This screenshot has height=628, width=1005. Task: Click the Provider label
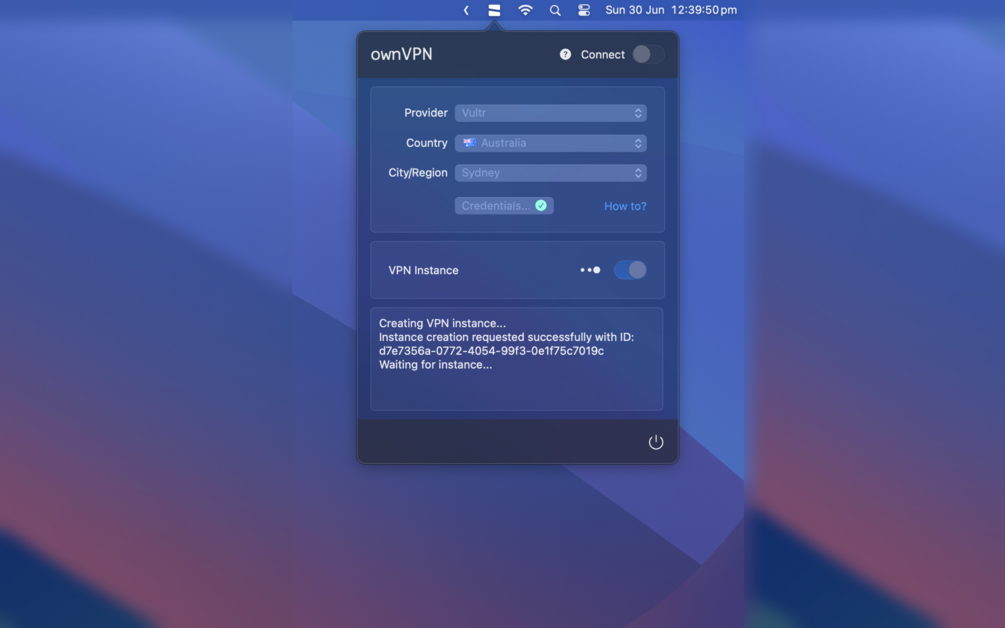click(426, 113)
